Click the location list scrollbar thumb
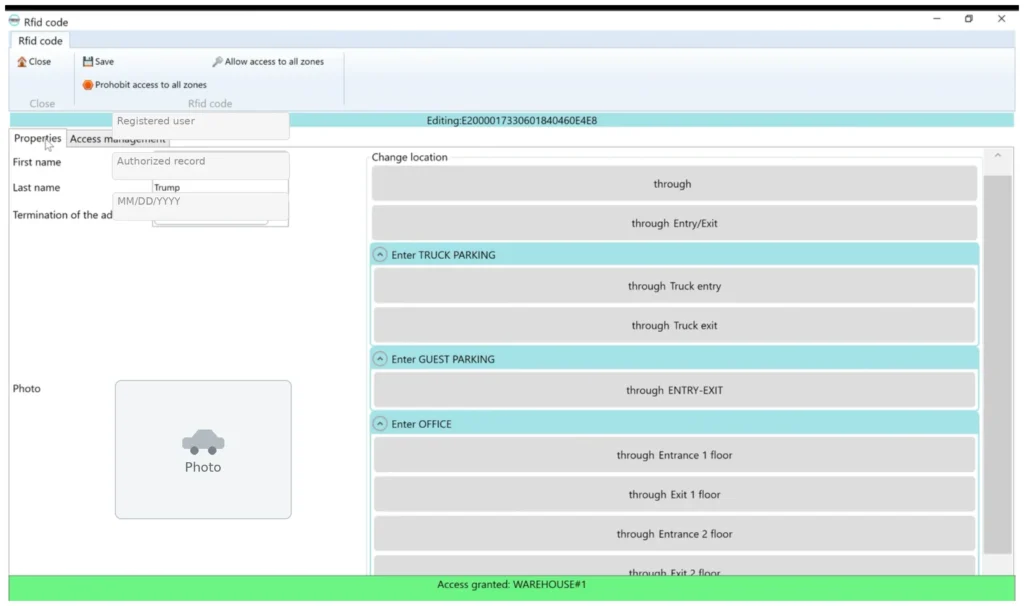 coord(997,364)
